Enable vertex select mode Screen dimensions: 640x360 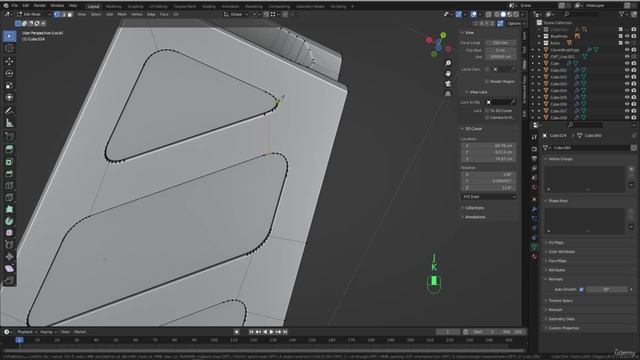(57, 14)
